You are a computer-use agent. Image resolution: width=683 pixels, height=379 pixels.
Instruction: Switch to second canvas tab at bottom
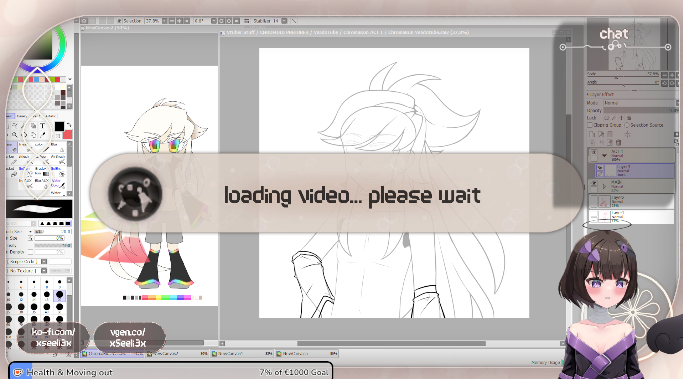point(177,354)
